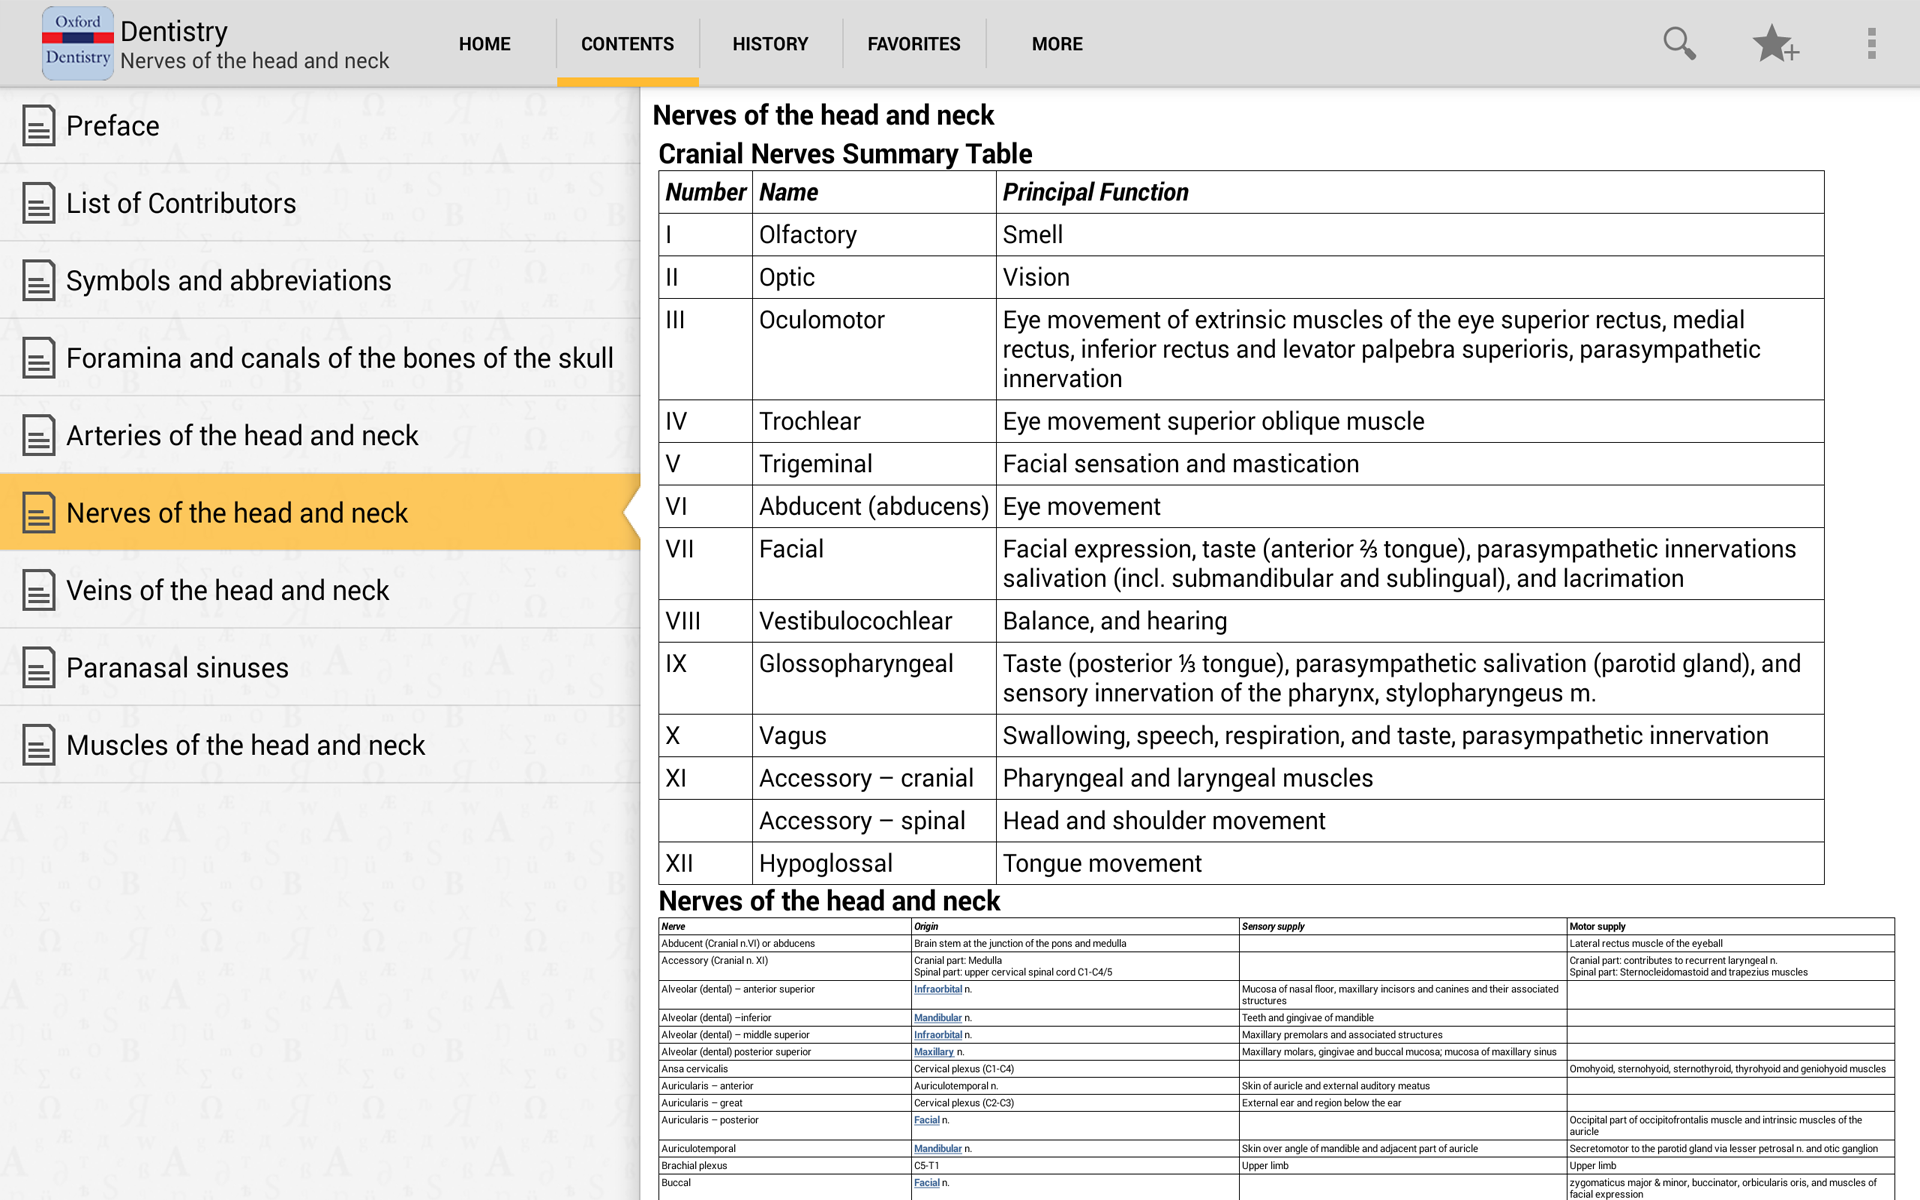This screenshot has height=1200, width=1920.
Task: Click the 'Brachial plexus' nerve row label
Action: click(694, 1166)
